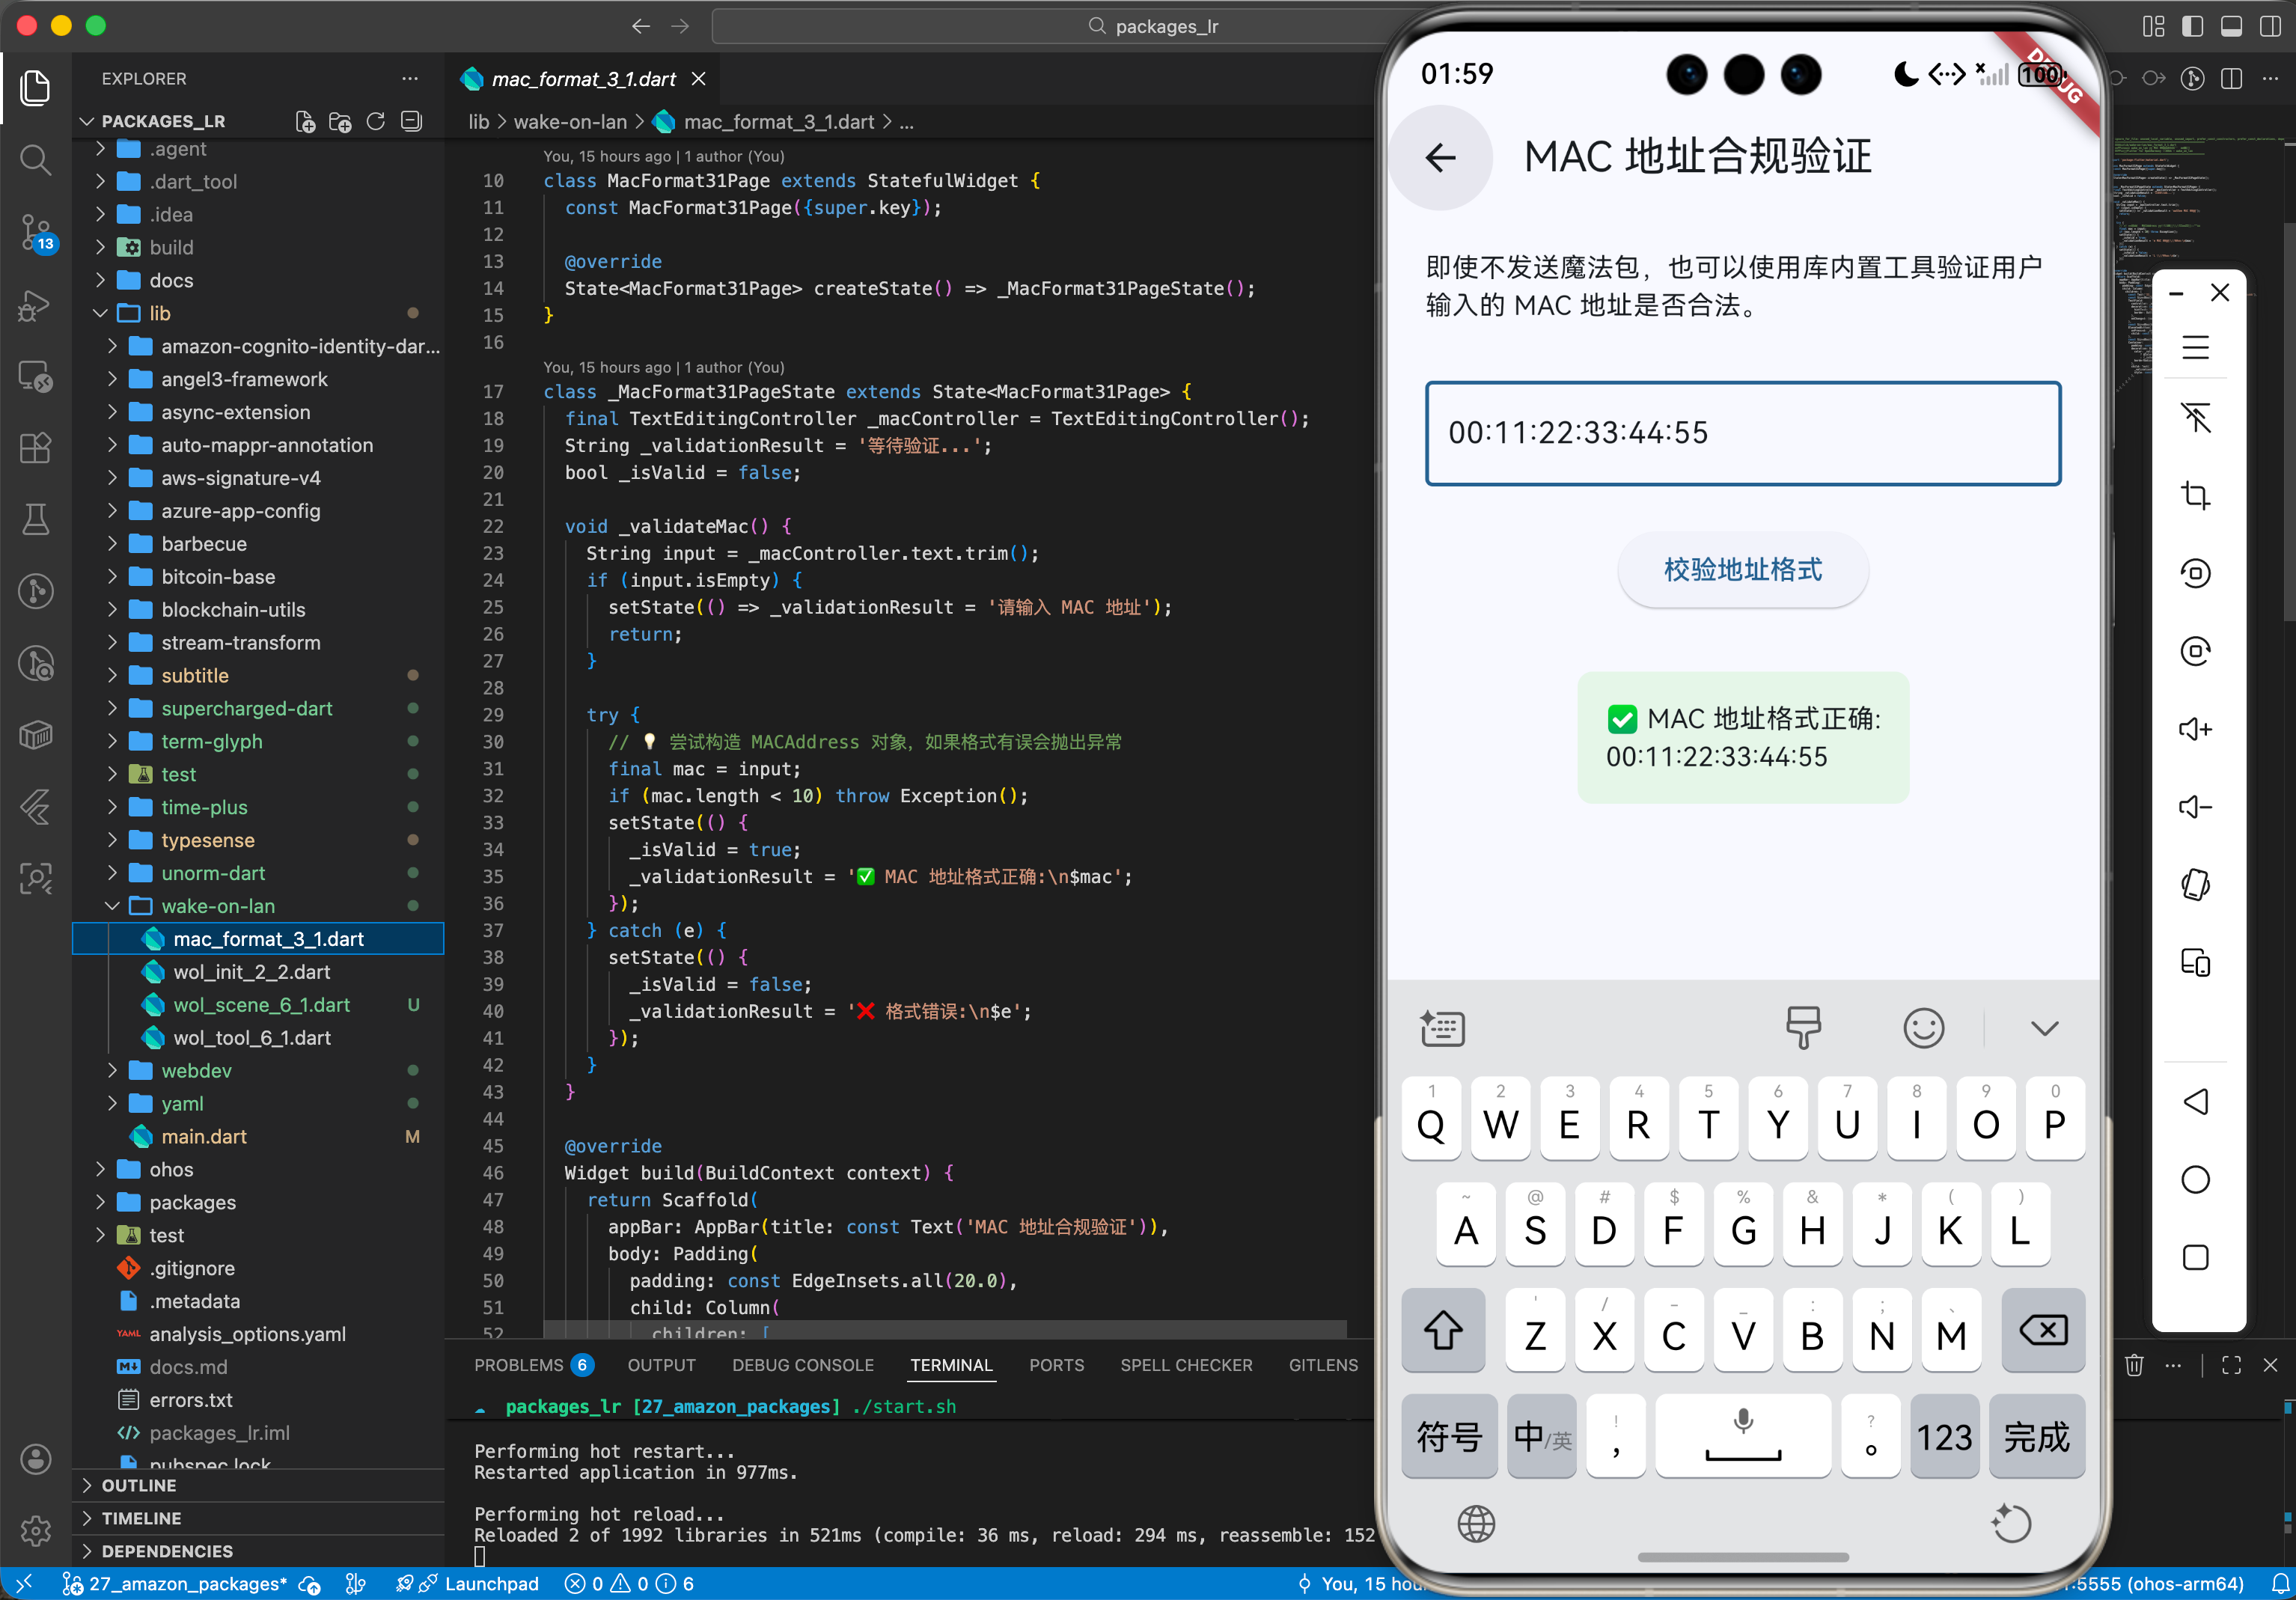The width and height of the screenshot is (2296, 1600).
Task: Toggle the Shift key on phone keyboard
Action: 1442,1331
